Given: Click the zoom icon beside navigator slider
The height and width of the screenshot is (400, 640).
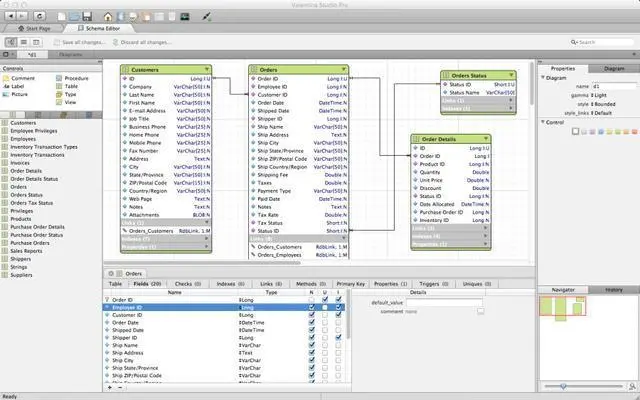Looking at the screenshot, I should tap(632, 386).
